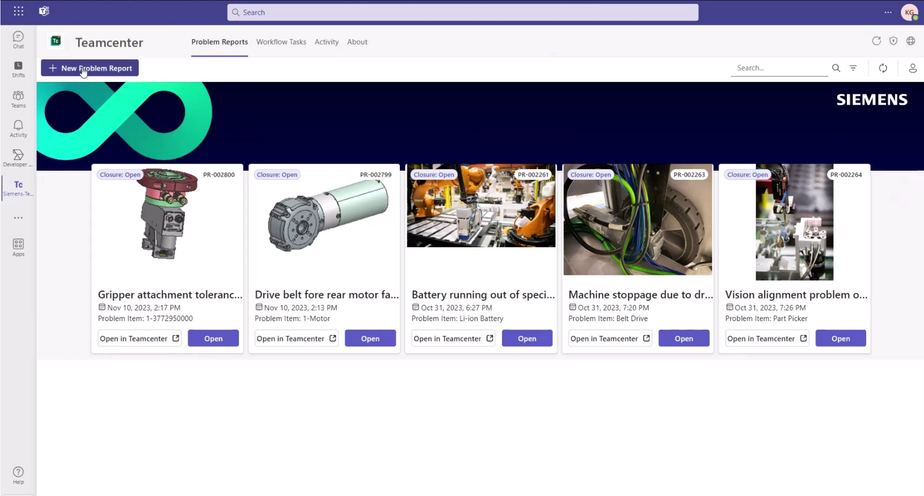Focus the problem reports Search field
The width and height of the screenshot is (924, 496).
point(779,68)
